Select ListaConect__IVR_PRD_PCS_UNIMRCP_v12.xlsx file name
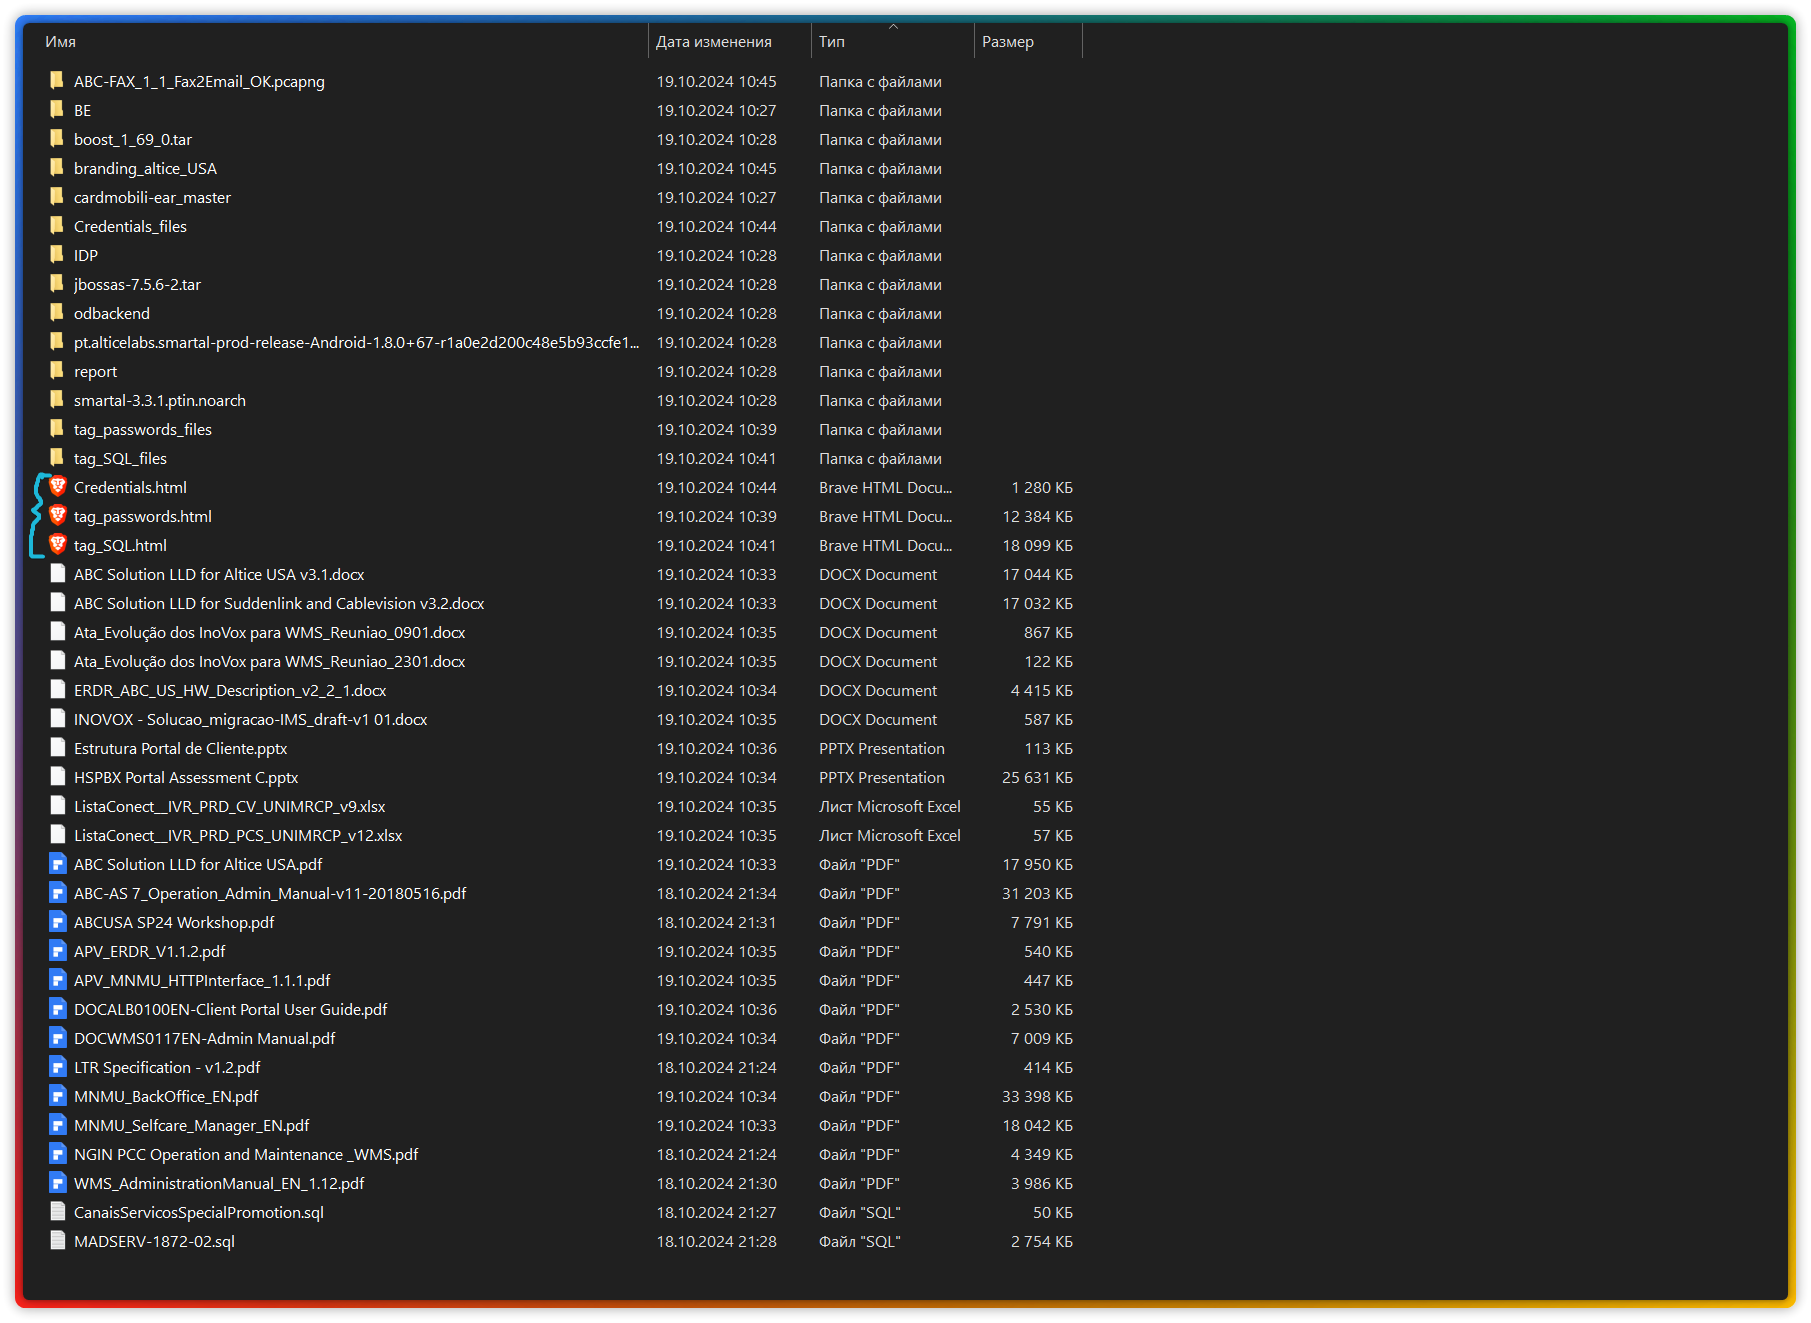 [238, 835]
